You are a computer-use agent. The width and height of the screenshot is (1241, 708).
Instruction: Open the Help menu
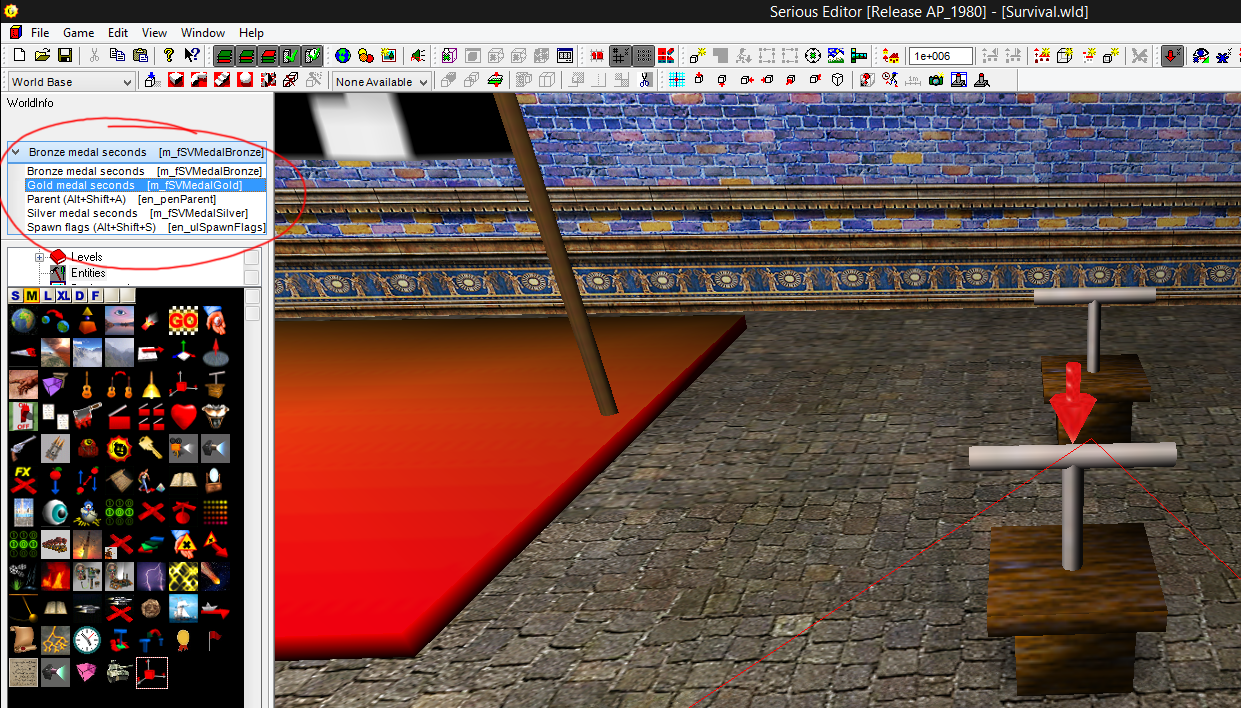(x=251, y=33)
